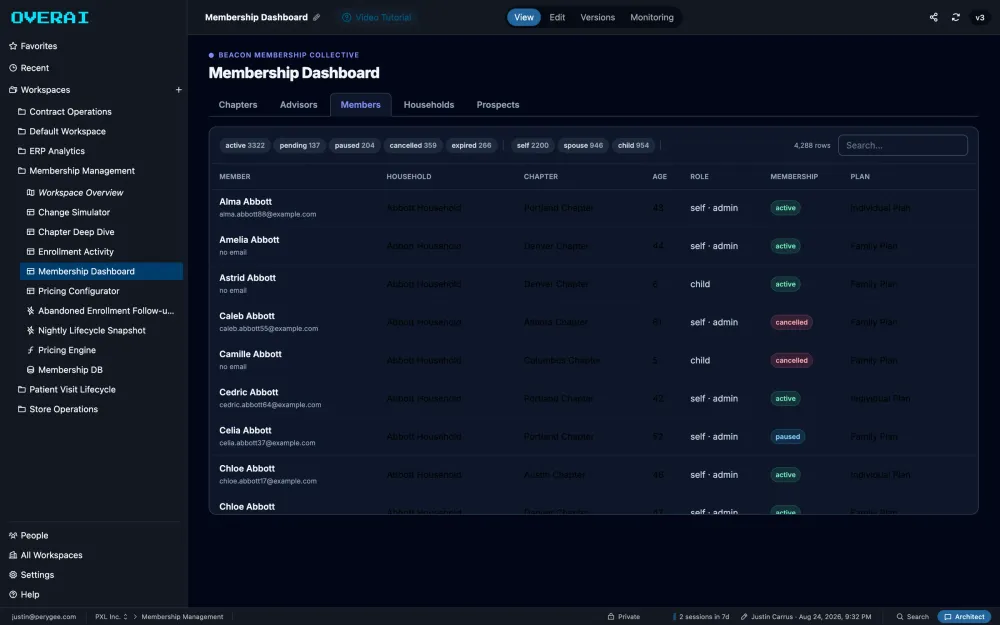Viewport: 1000px width, 625px height.
Task: Click the OVERAI logo
Action: tap(50, 17)
